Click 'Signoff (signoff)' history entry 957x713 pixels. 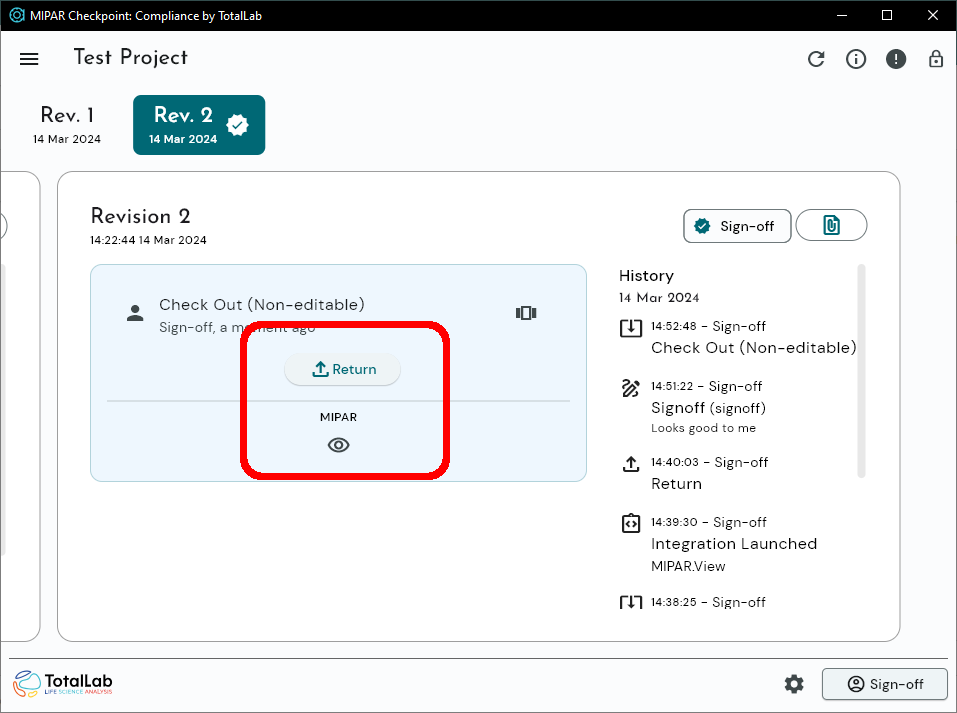[x=708, y=408]
